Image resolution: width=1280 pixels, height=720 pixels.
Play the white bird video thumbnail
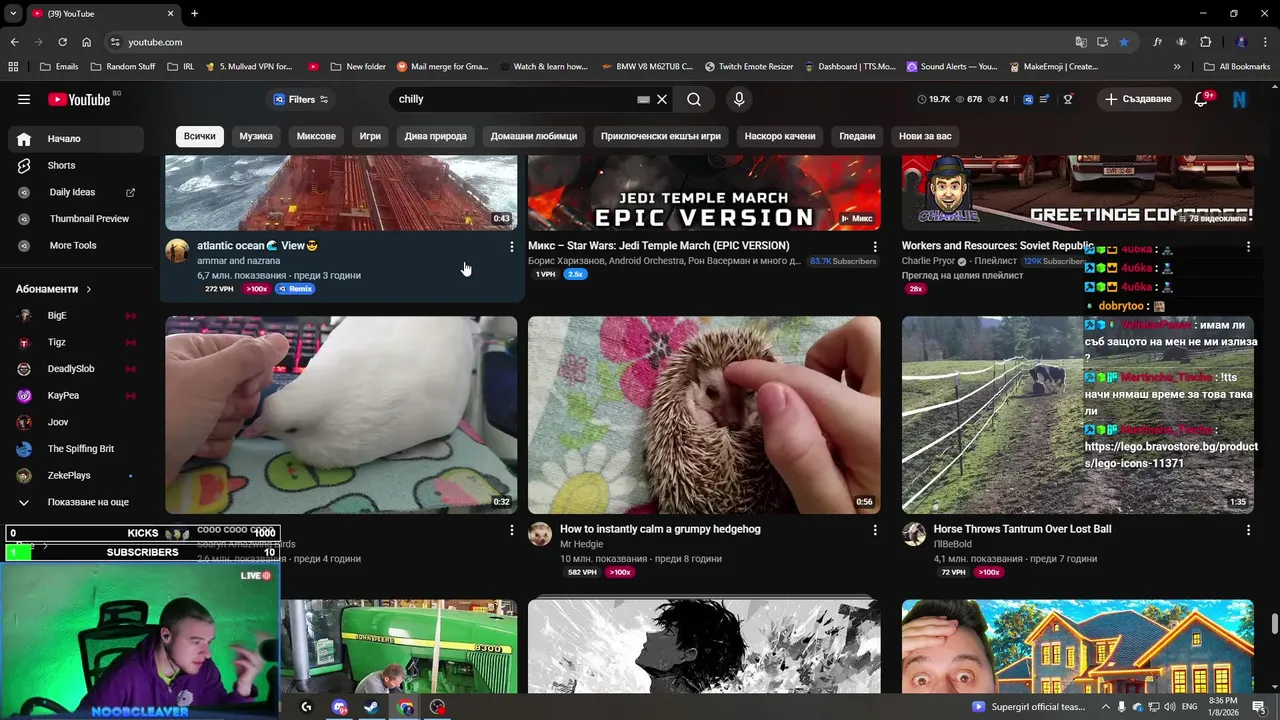coord(341,415)
